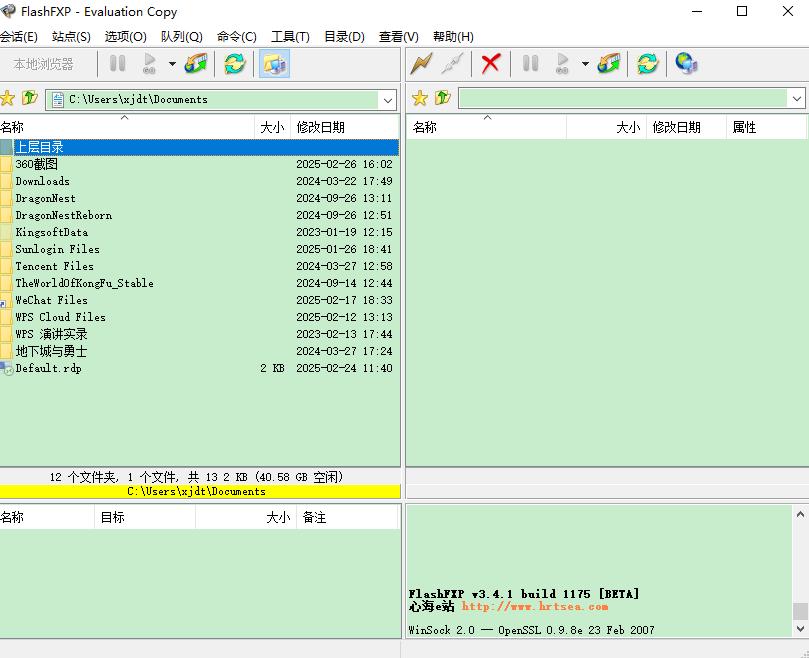The height and width of the screenshot is (658, 809).
Task: Toggle the switch-to-local-browser folder icon
Action: coord(274,63)
